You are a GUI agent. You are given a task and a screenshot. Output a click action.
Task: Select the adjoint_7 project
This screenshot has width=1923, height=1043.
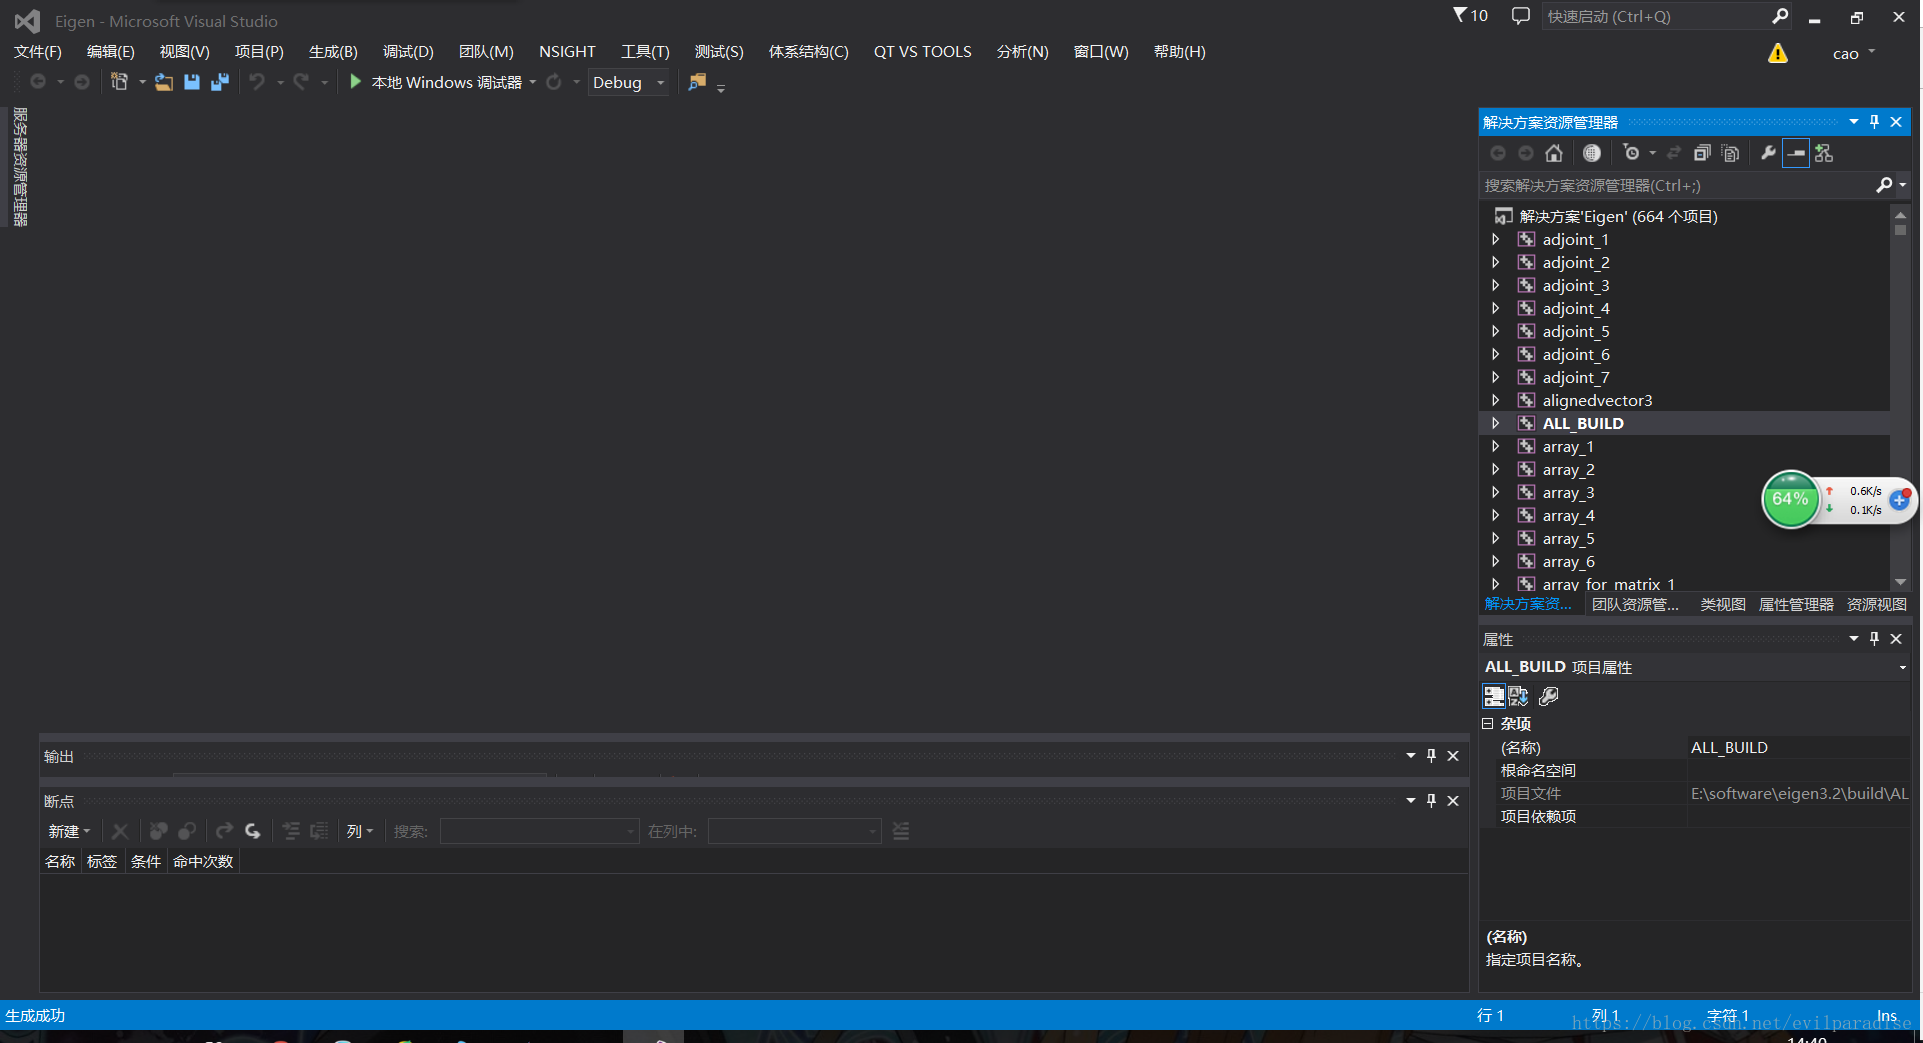pos(1575,377)
